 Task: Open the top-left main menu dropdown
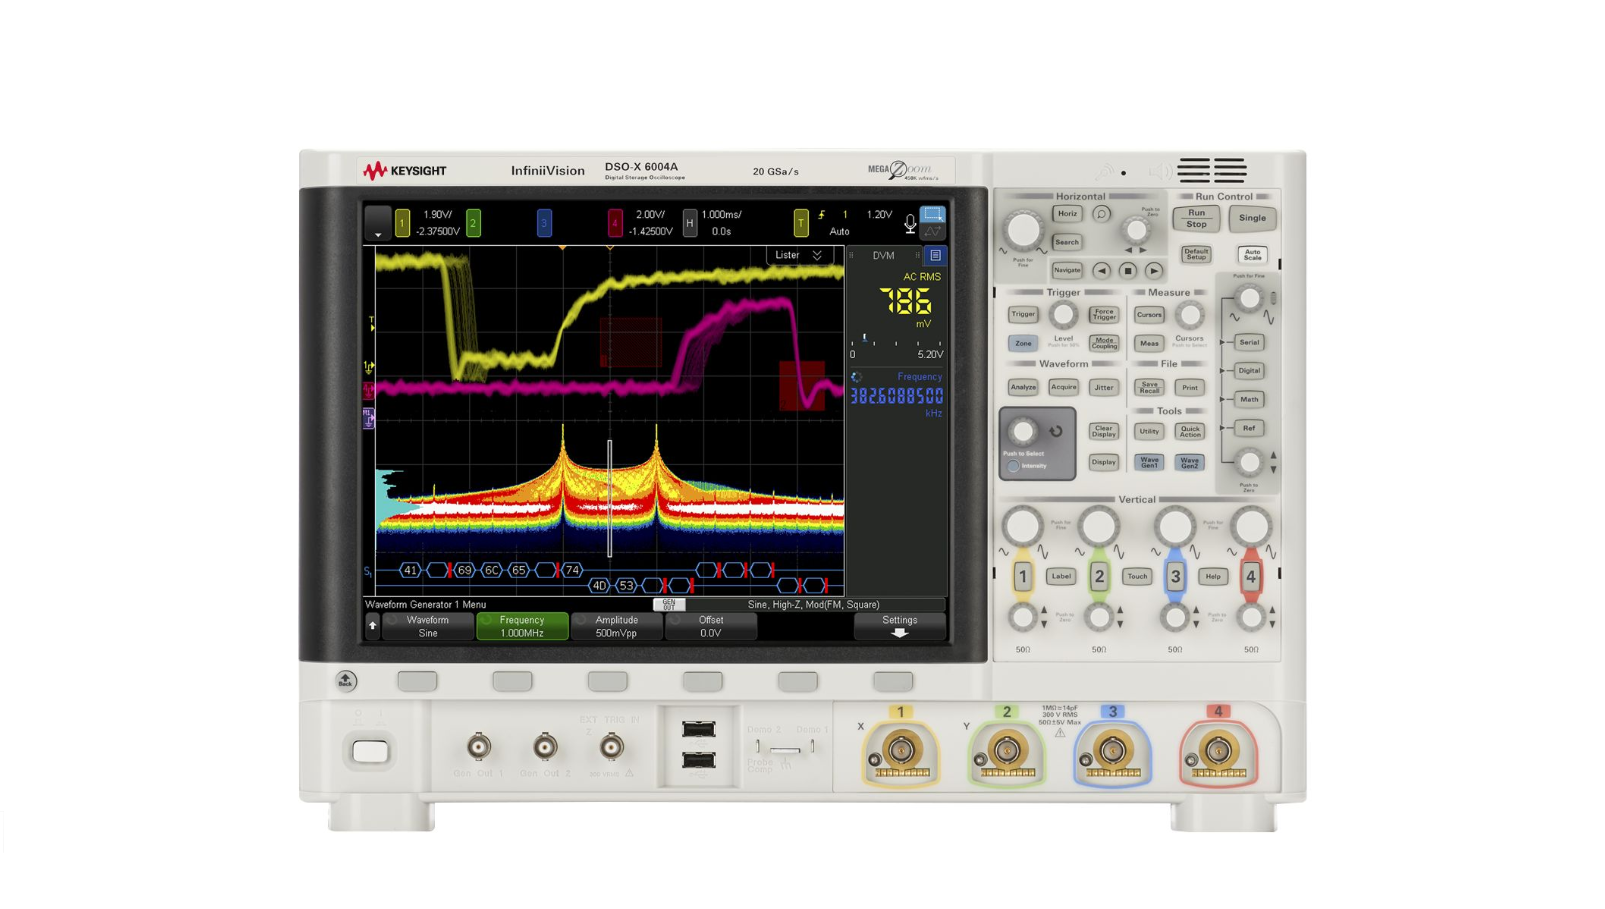pos(377,223)
